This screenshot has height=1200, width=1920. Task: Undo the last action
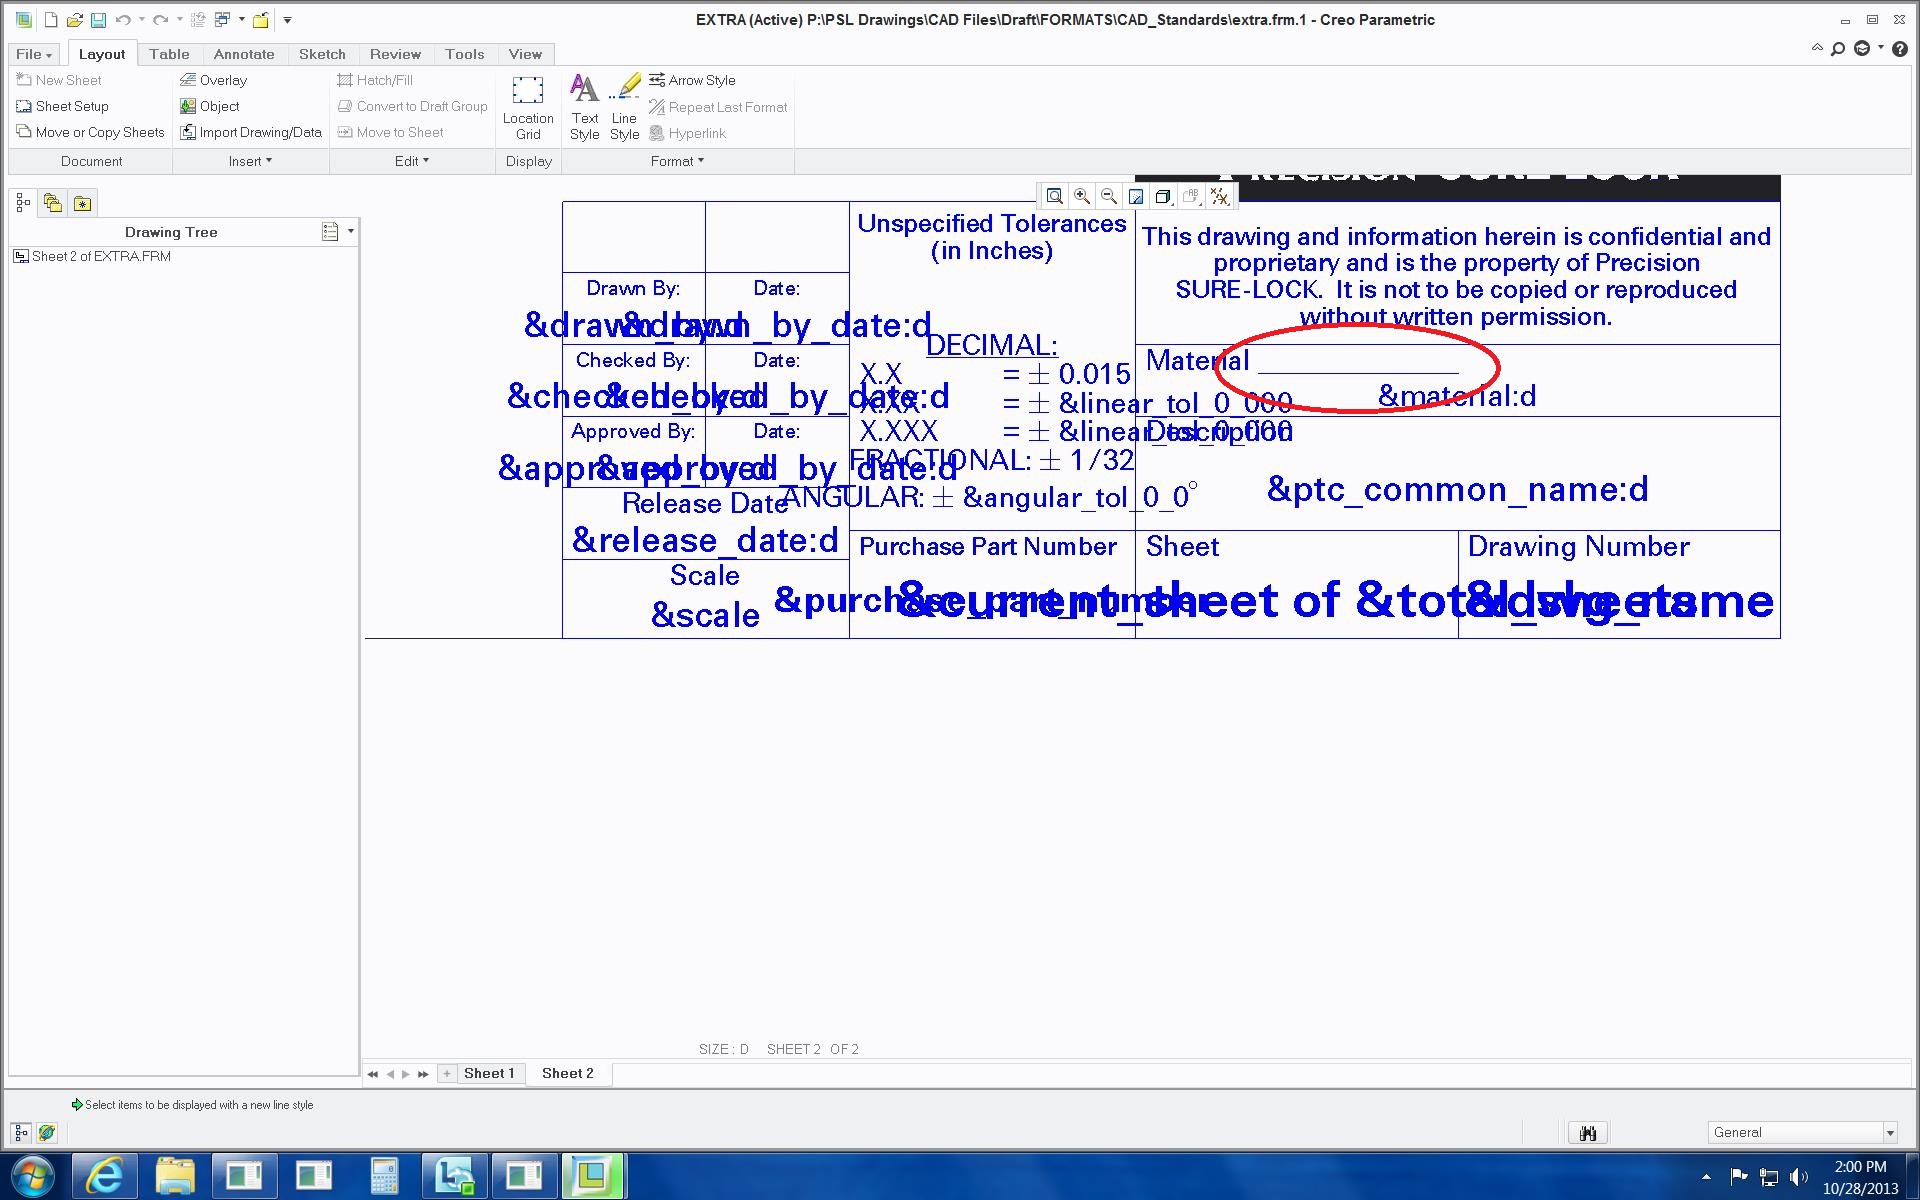pyautogui.click(x=123, y=20)
